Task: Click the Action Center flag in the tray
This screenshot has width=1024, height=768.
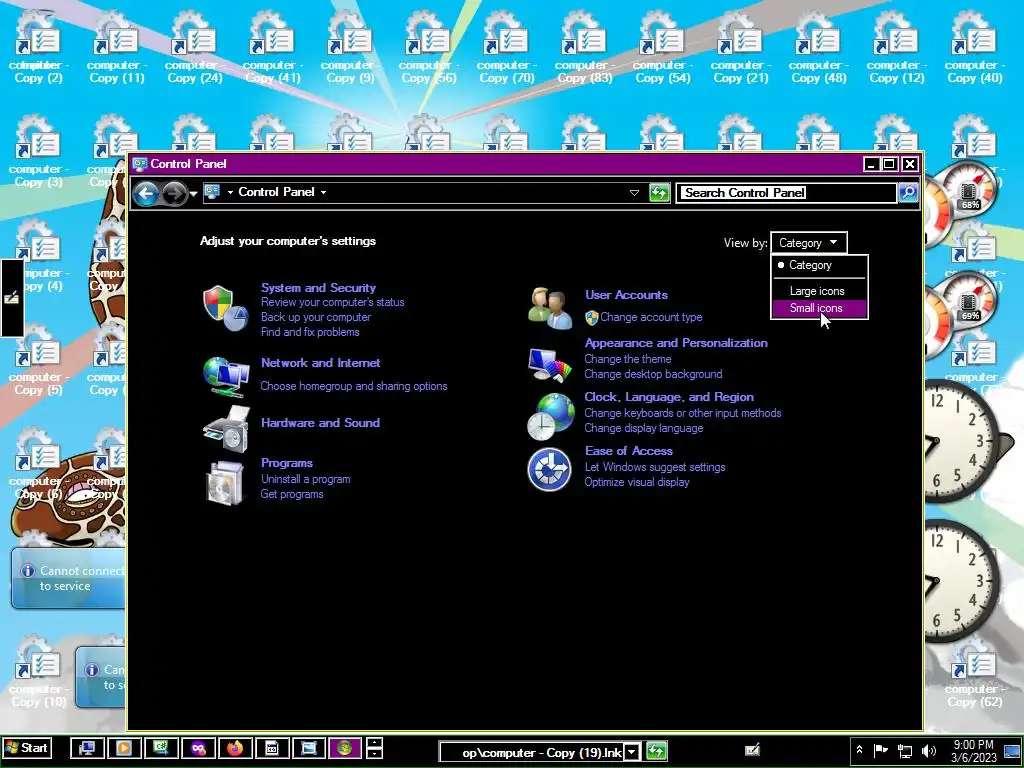Action: click(x=880, y=750)
